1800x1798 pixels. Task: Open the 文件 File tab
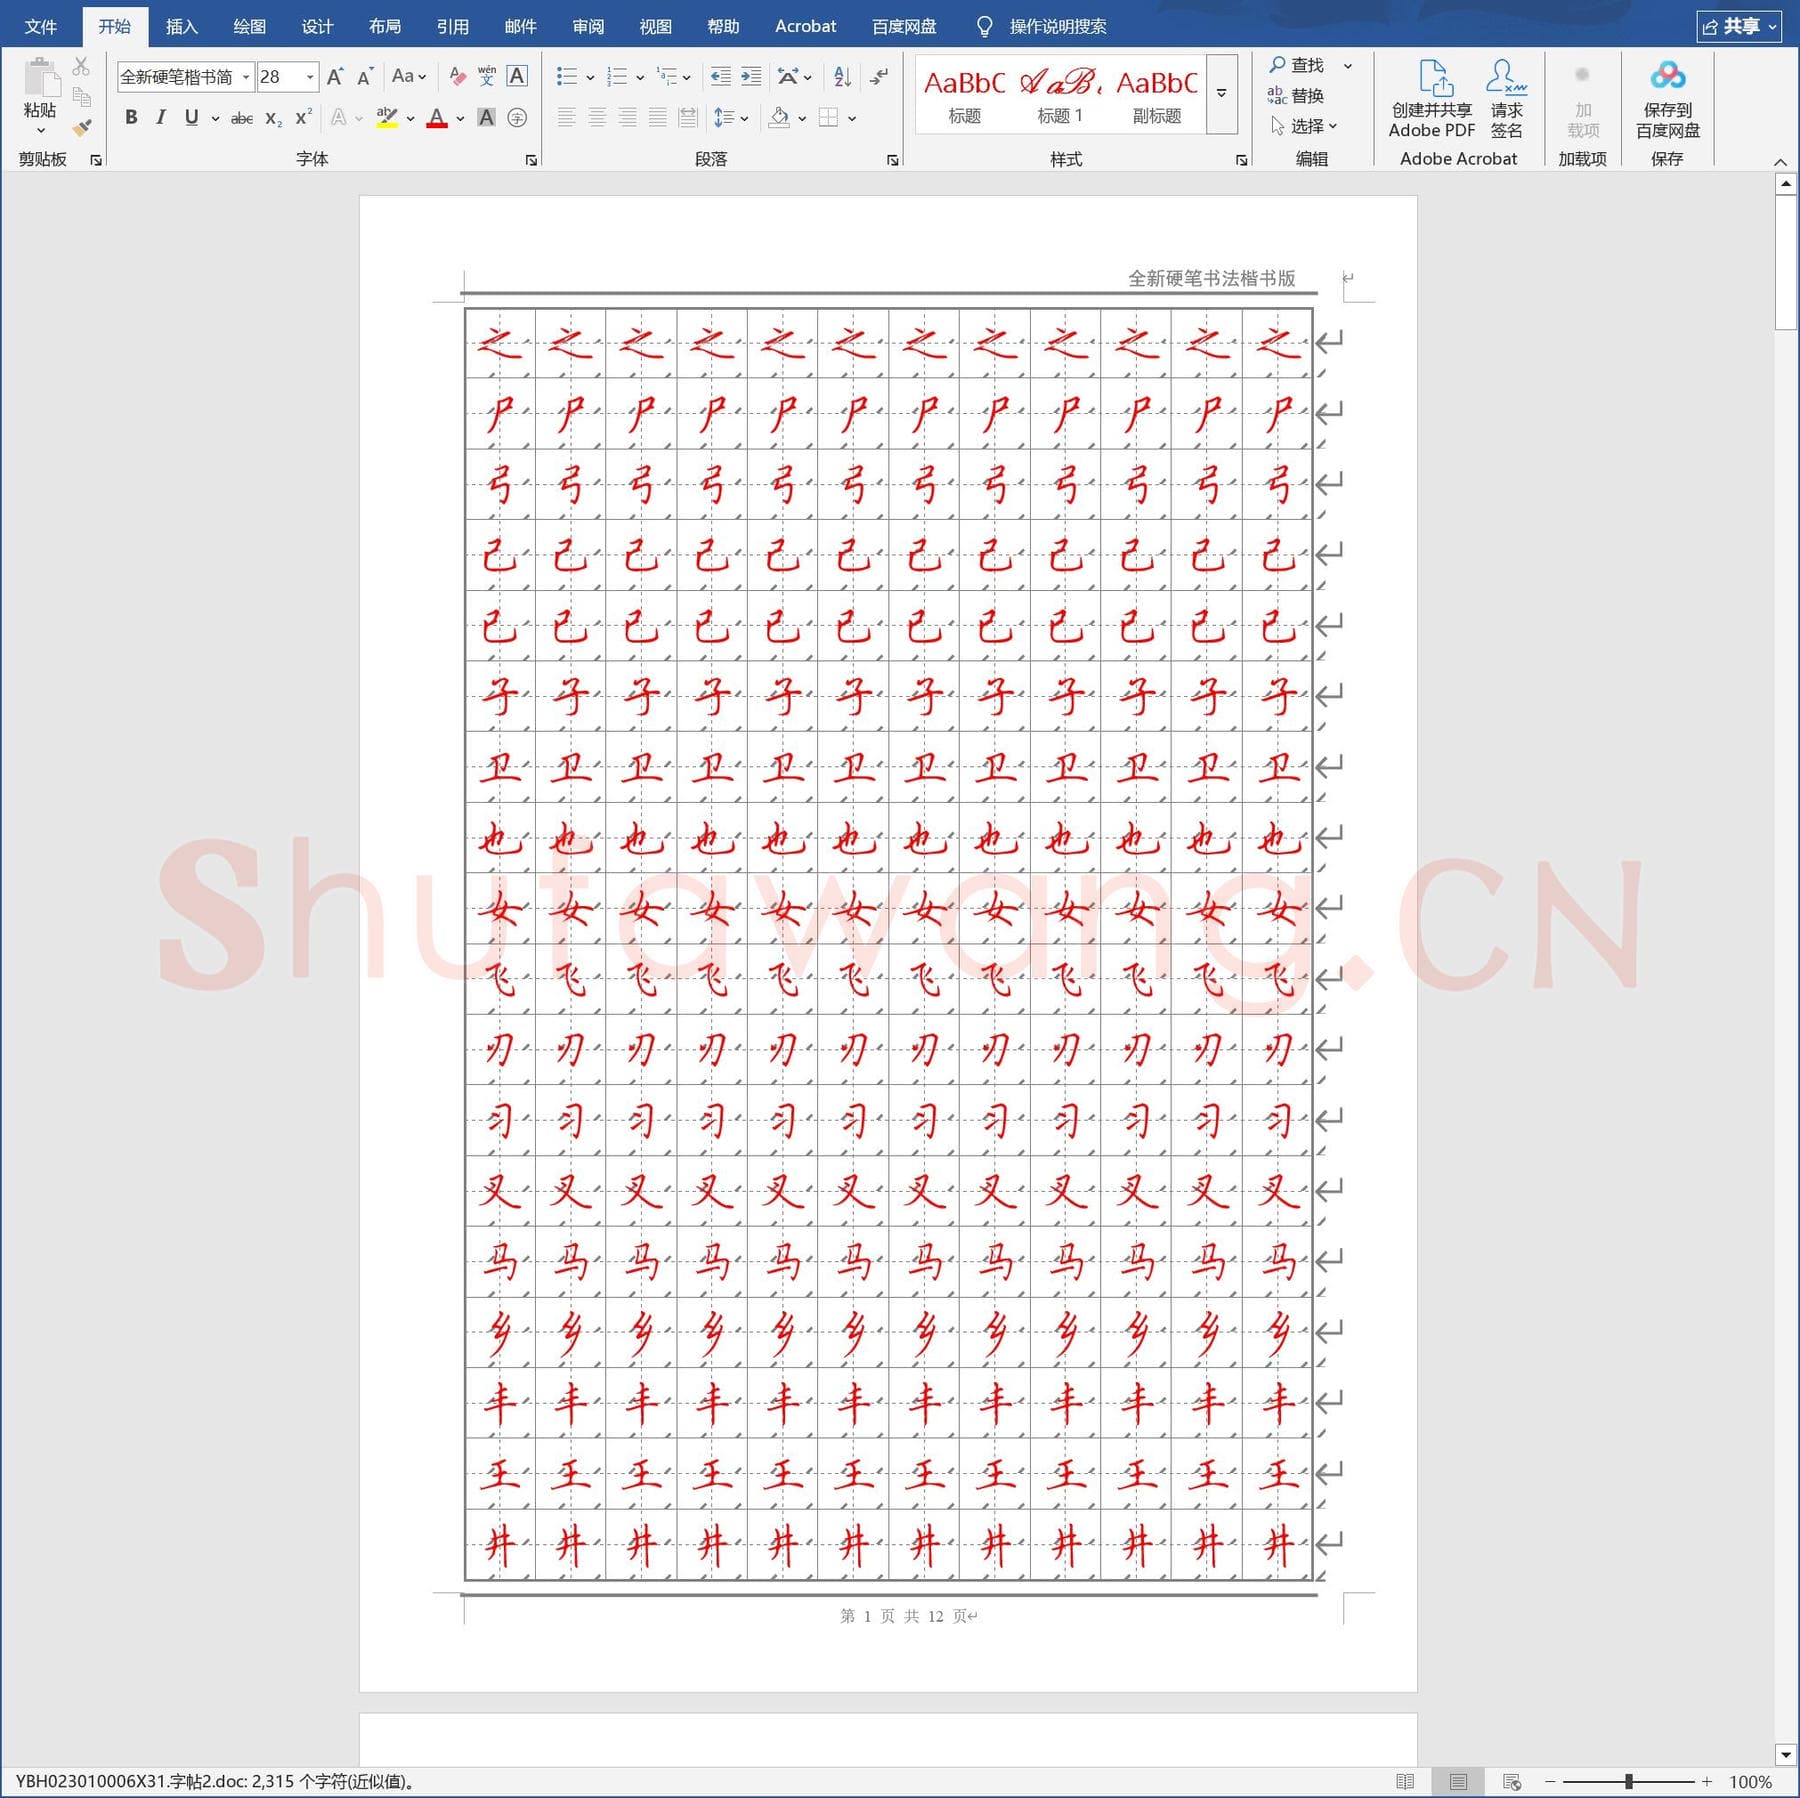(41, 26)
